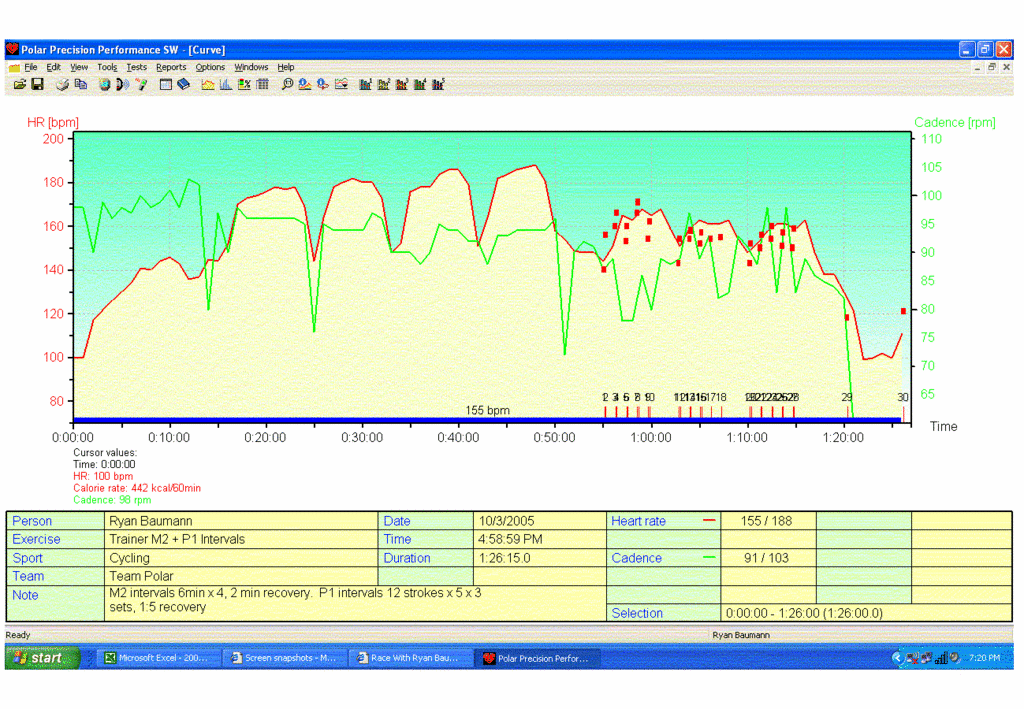Click the duration value 1:26:15.0

pyautogui.click(x=504, y=558)
